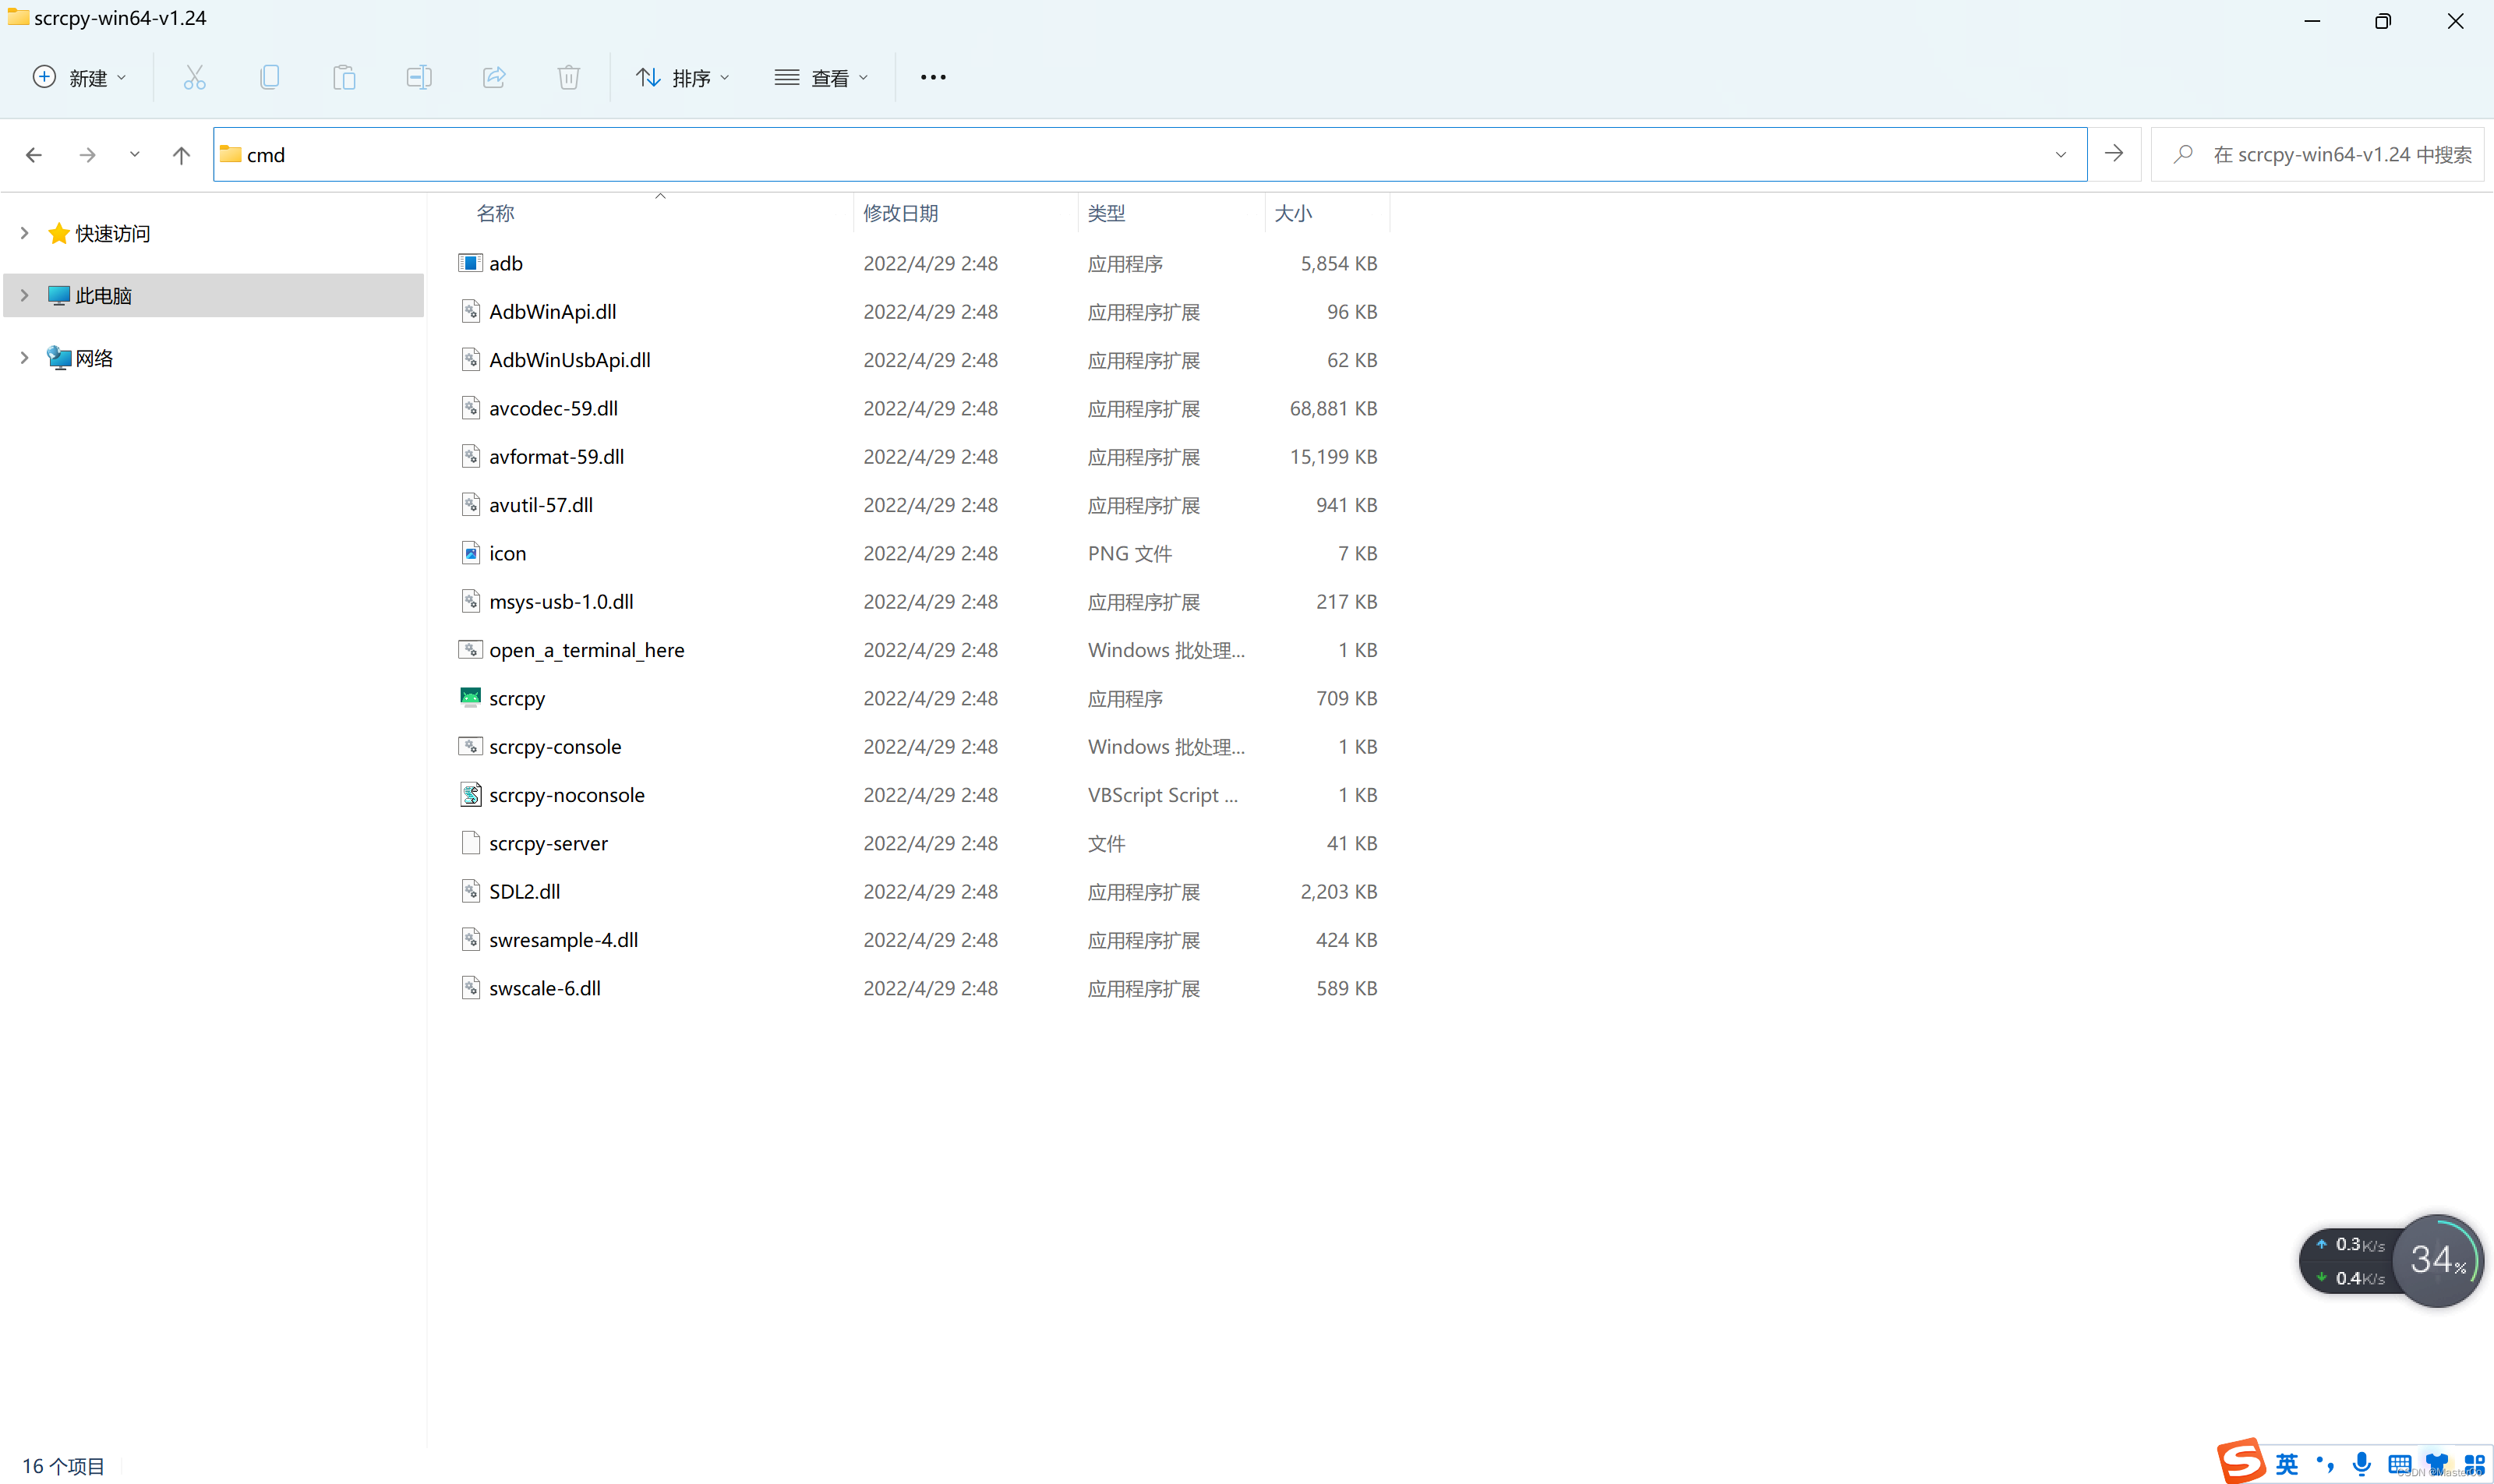Select the scrcpy application file
The image size is (2494, 1484).
click(x=517, y=698)
